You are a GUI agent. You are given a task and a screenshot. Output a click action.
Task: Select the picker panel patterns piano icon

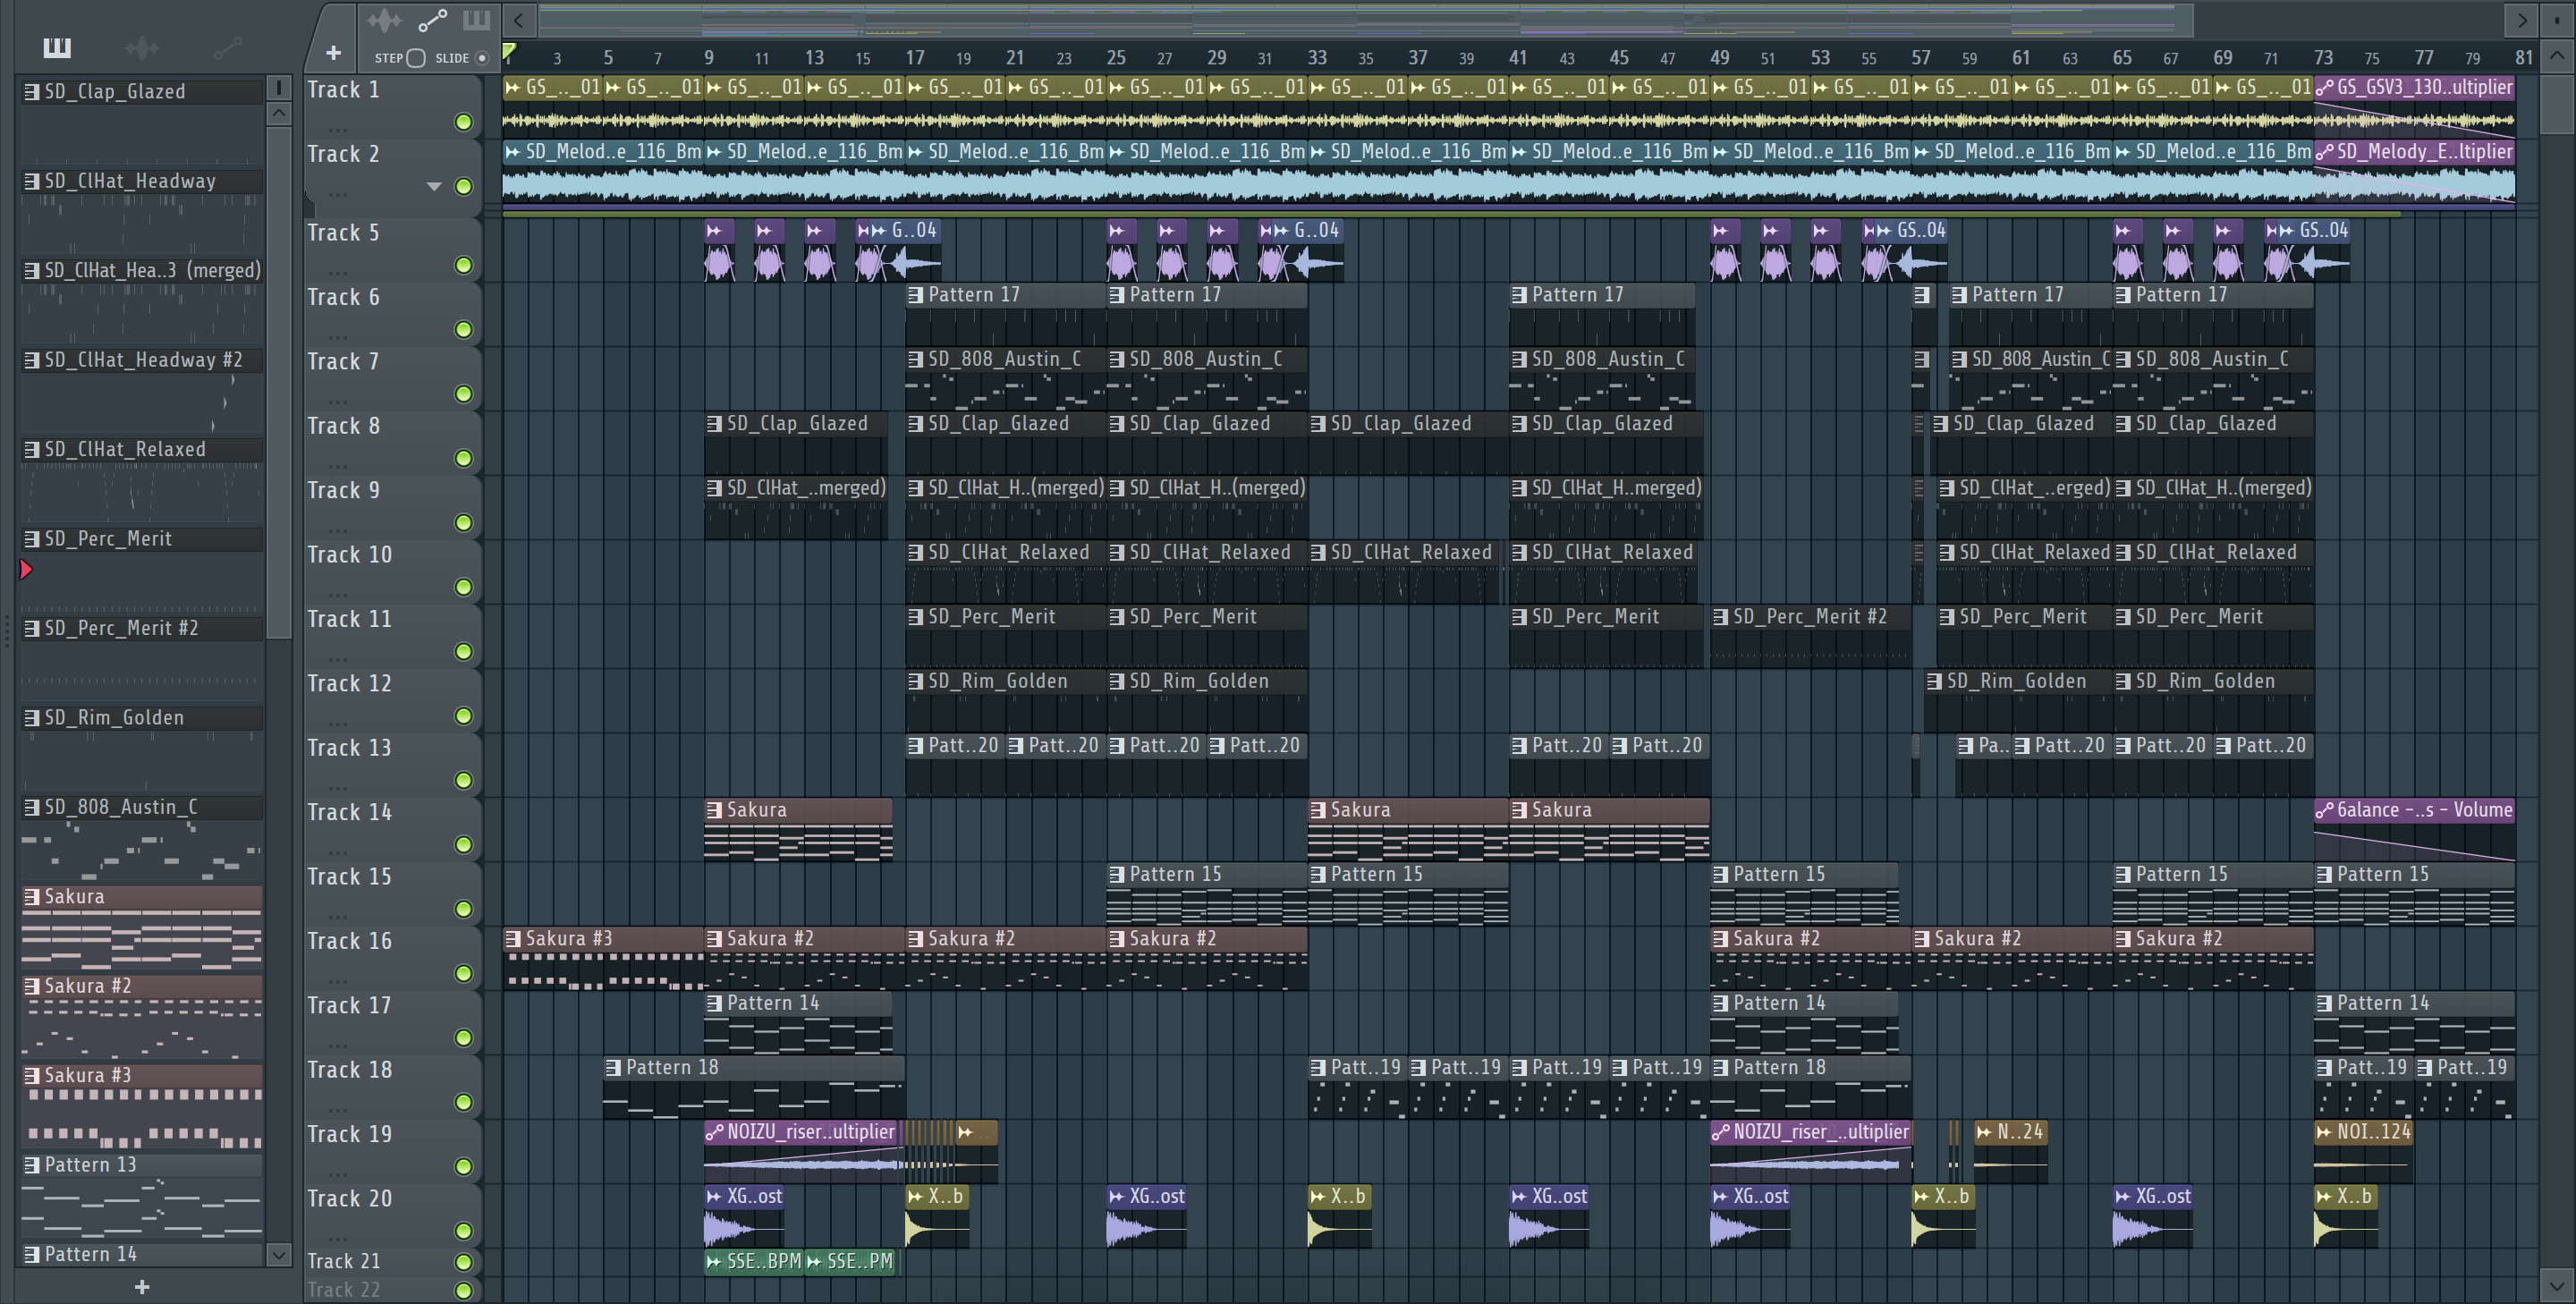57,47
